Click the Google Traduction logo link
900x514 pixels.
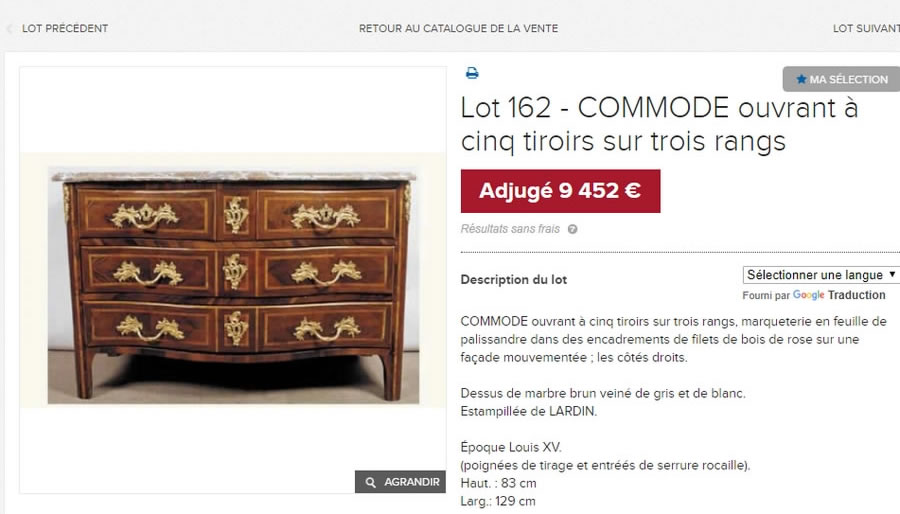(x=839, y=295)
